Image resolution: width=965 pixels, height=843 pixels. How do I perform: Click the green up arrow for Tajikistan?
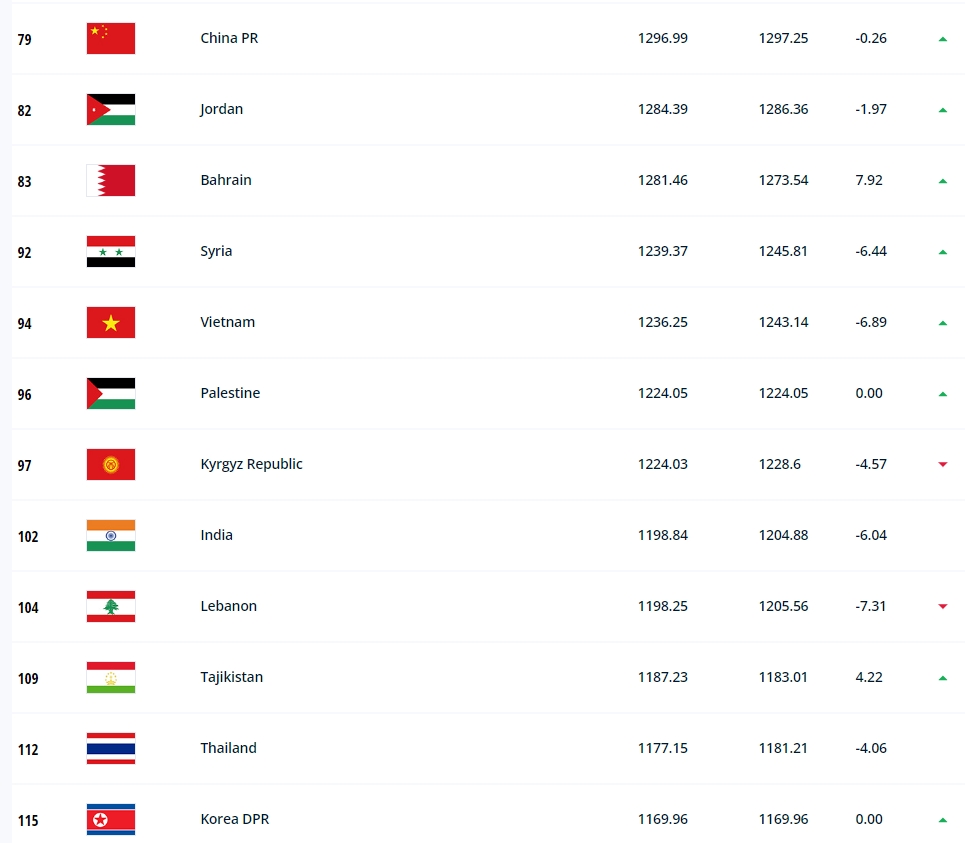pos(942,678)
